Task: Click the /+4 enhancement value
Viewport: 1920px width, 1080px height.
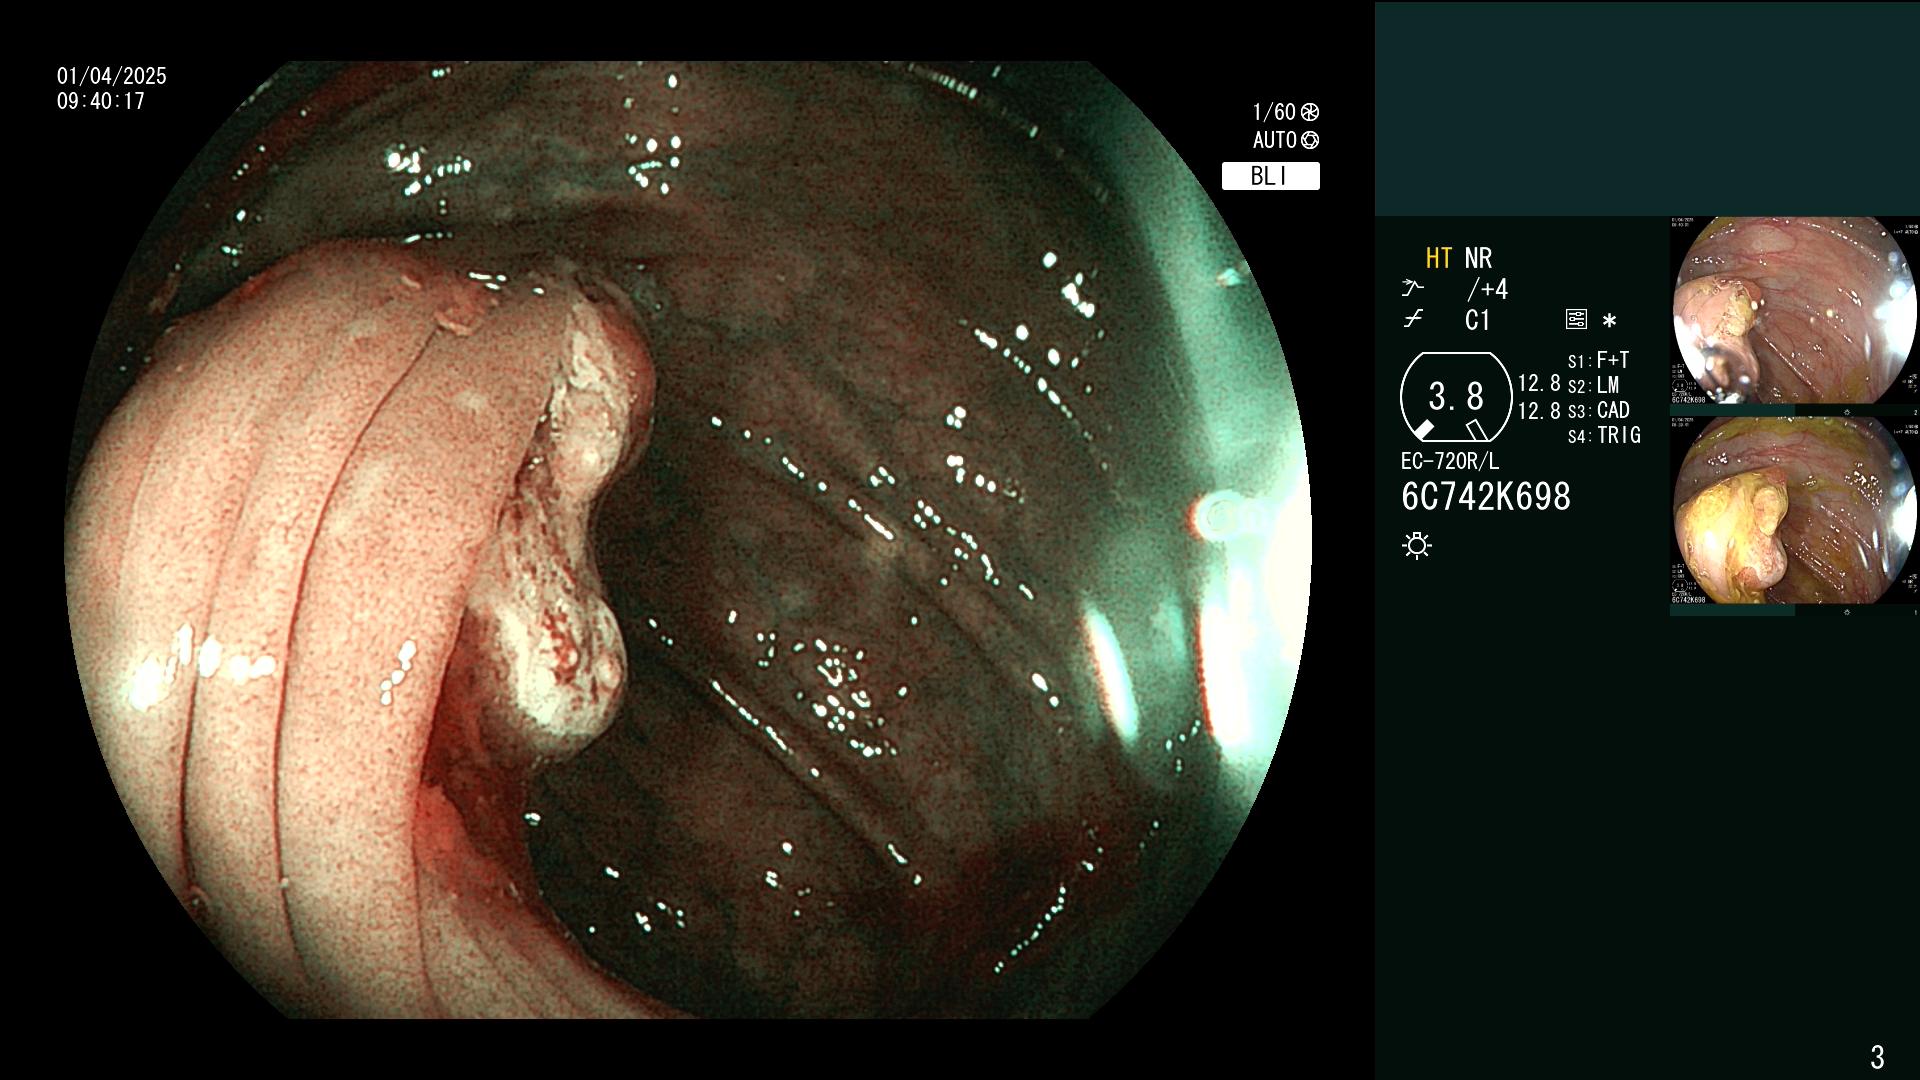Action: tap(1487, 289)
